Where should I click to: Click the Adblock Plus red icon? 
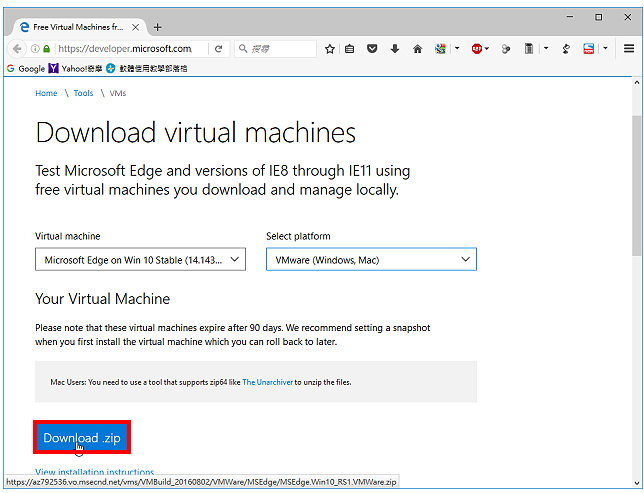pos(476,49)
